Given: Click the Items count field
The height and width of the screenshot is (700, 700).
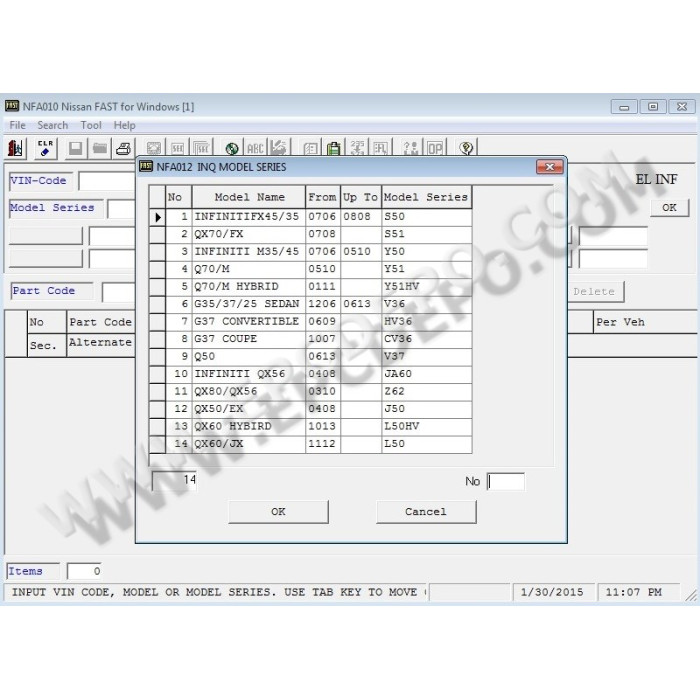Looking at the screenshot, I should tap(84, 571).
